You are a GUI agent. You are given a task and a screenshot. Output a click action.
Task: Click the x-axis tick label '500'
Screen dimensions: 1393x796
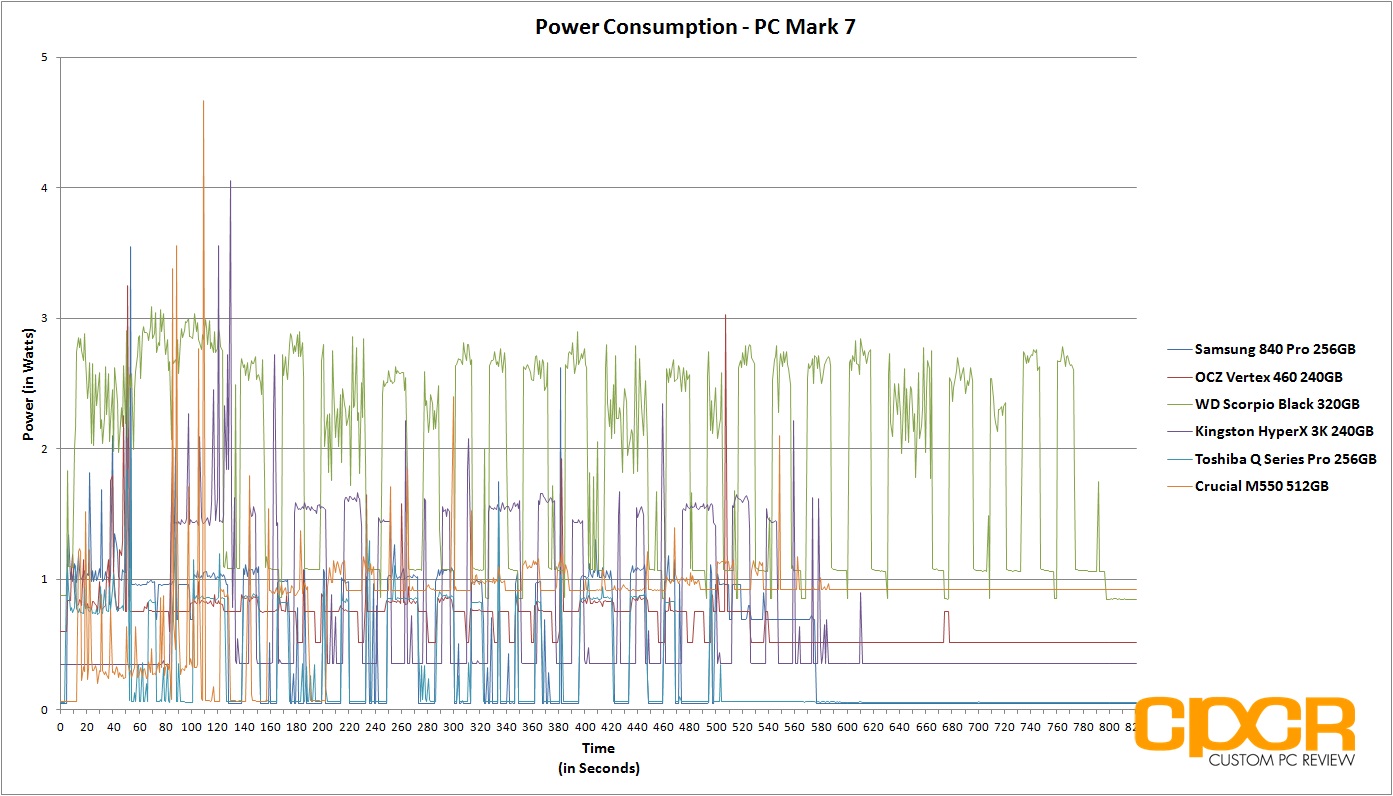click(x=716, y=726)
